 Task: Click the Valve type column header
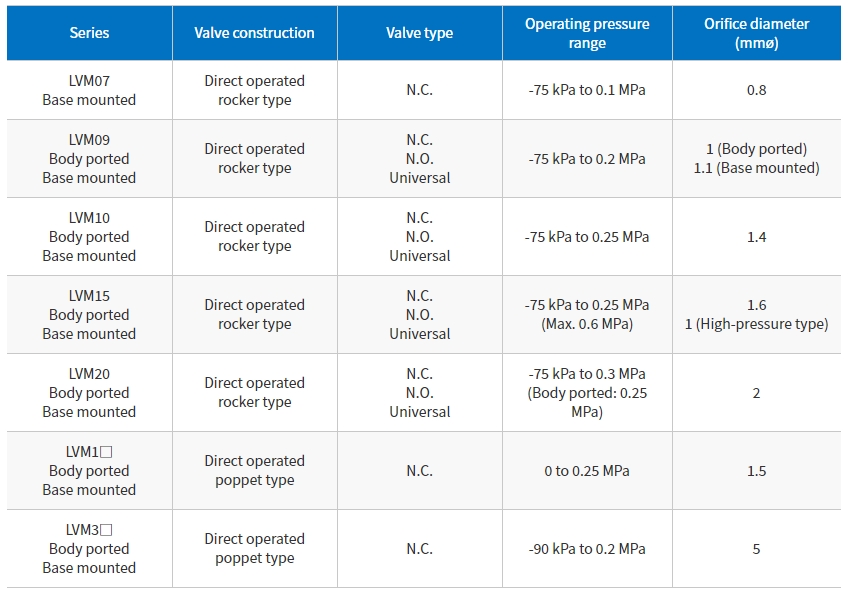coord(420,33)
